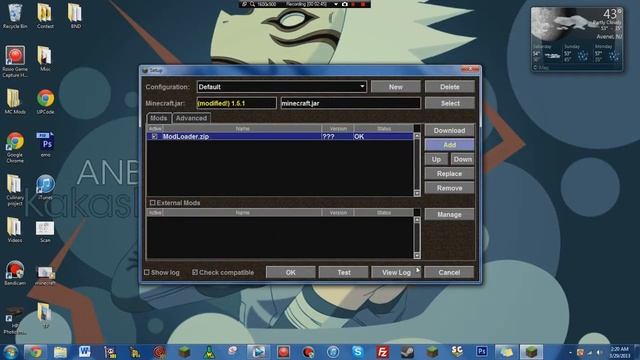The image size is (640, 360).
Task: Open the Scan file on the desktop
Action: (x=45, y=231)
